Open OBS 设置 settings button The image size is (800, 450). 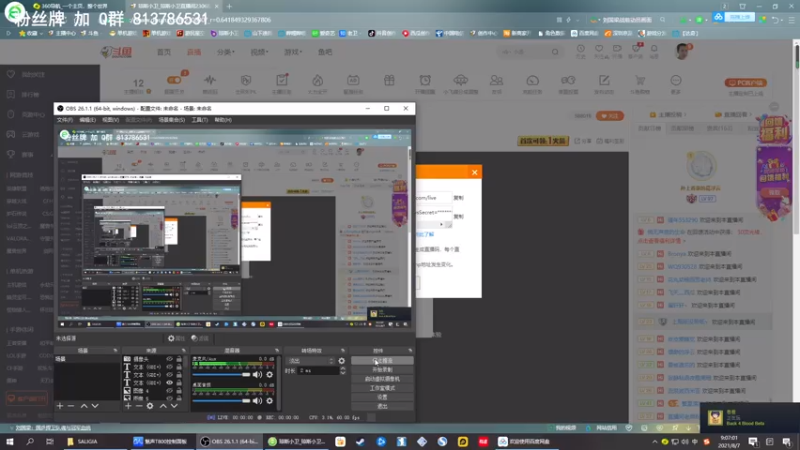click(x=382, y=397)
